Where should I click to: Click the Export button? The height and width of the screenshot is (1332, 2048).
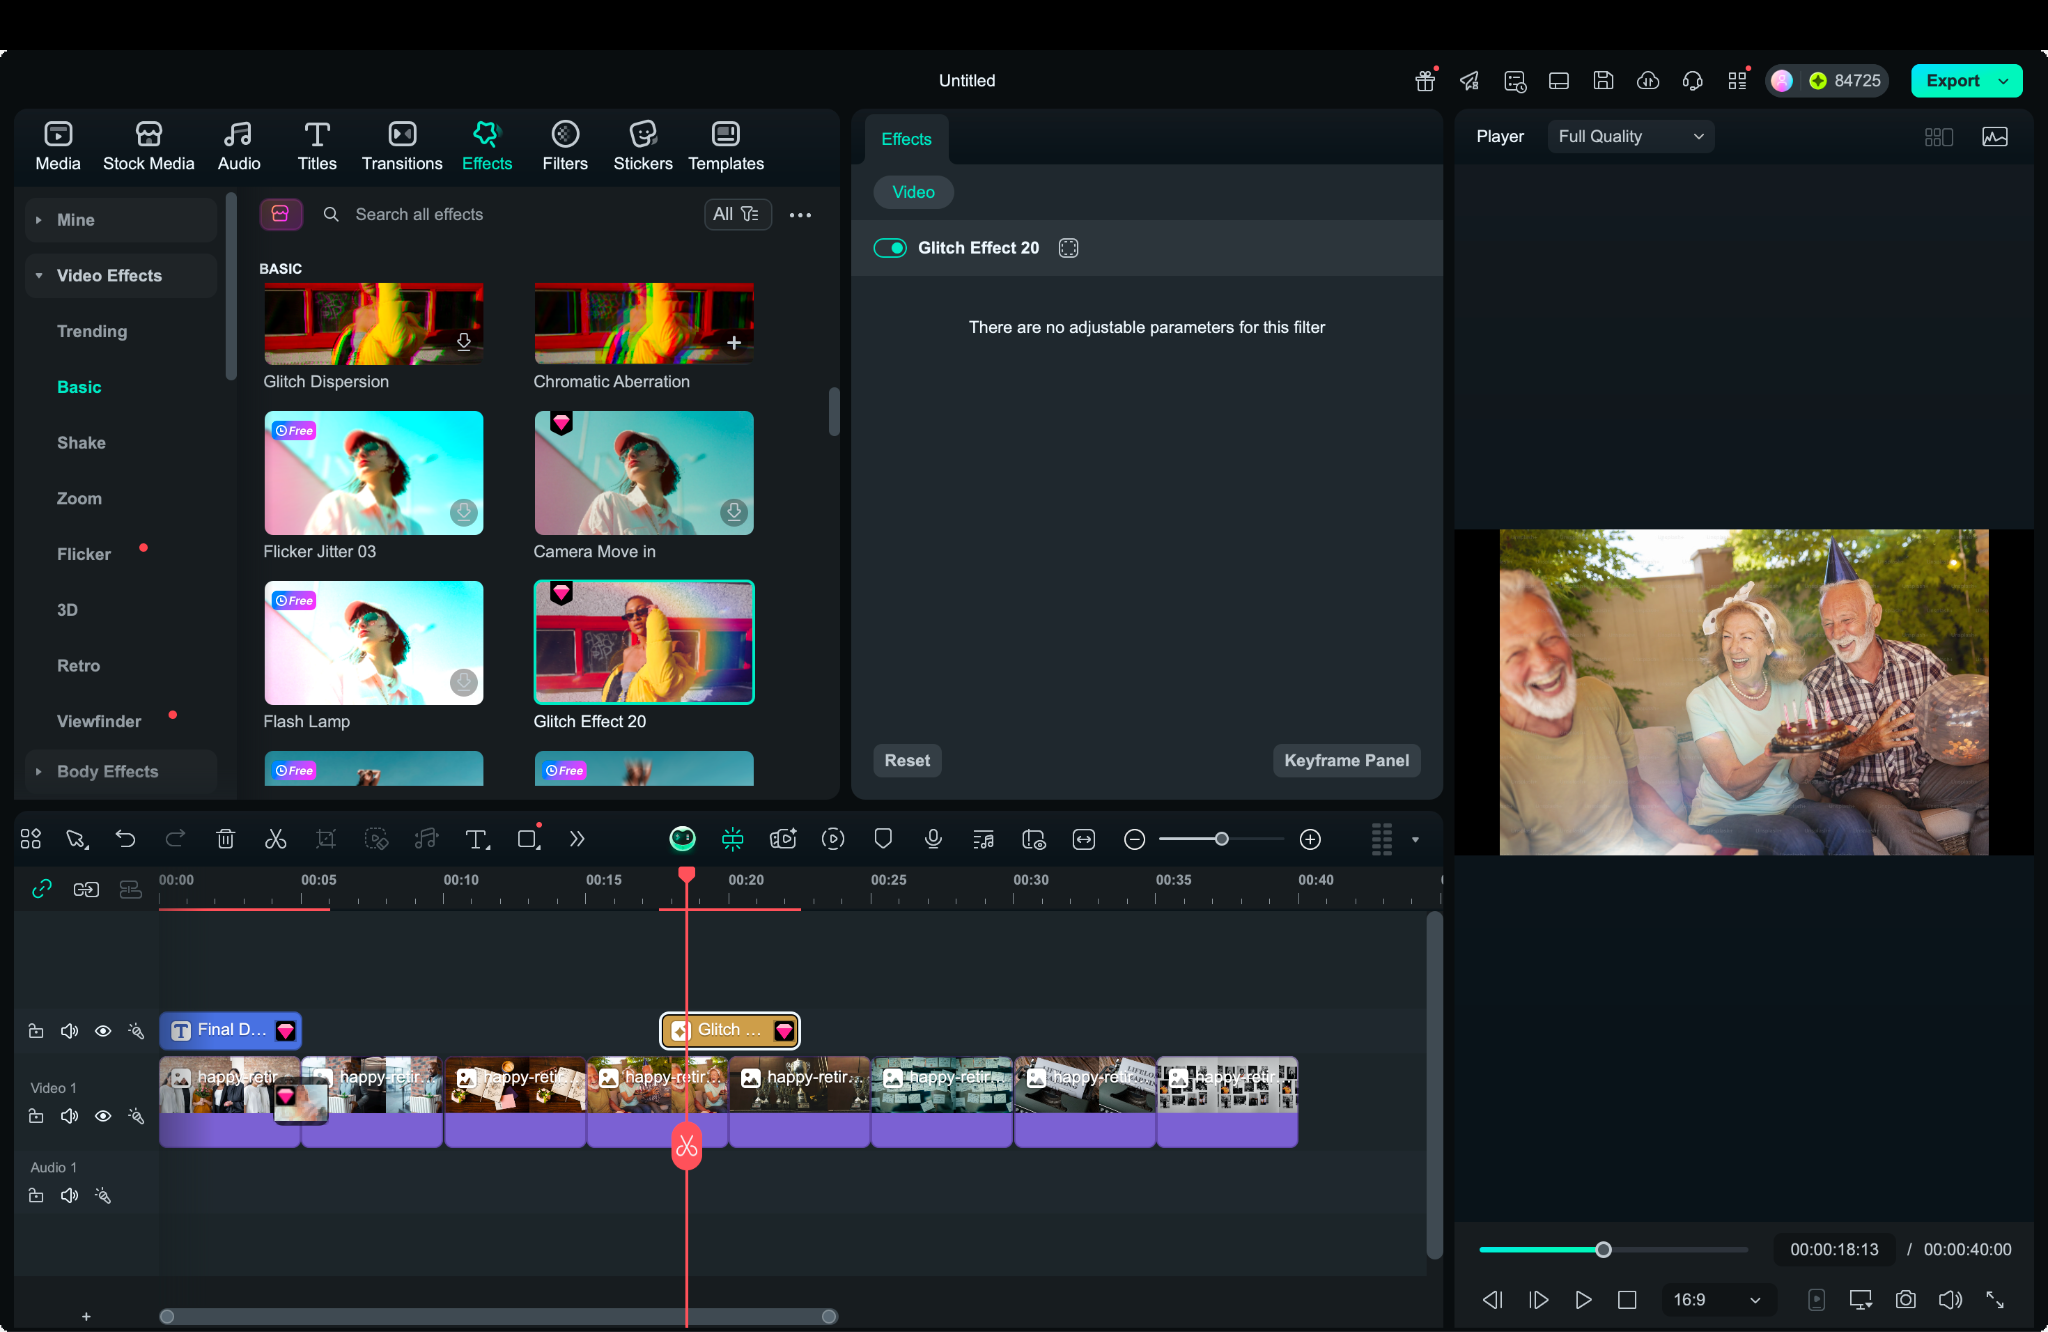1952,81
